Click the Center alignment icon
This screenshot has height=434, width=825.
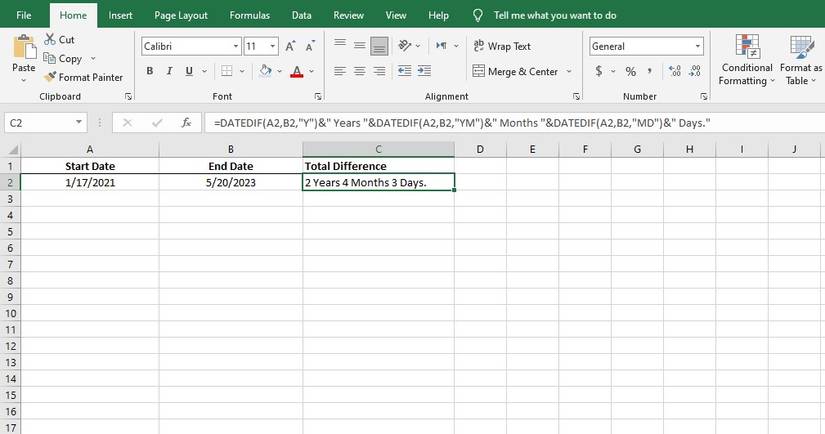coord(359,71)
